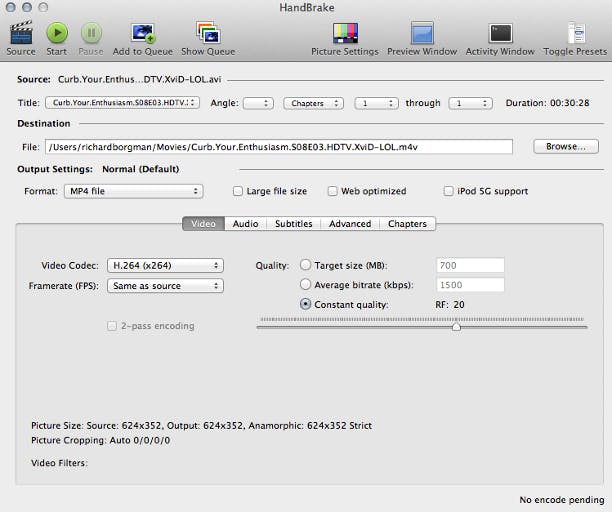
Task: Click the source filename 'Curb.Your.Enthus...DTV.XviD-LOL.avi'
Action: (x=139, y=79)
